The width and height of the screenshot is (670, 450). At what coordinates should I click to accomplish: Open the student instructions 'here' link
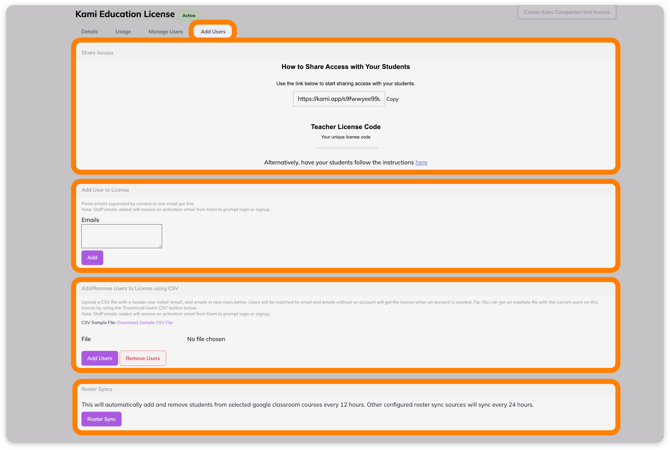point(421,162)
